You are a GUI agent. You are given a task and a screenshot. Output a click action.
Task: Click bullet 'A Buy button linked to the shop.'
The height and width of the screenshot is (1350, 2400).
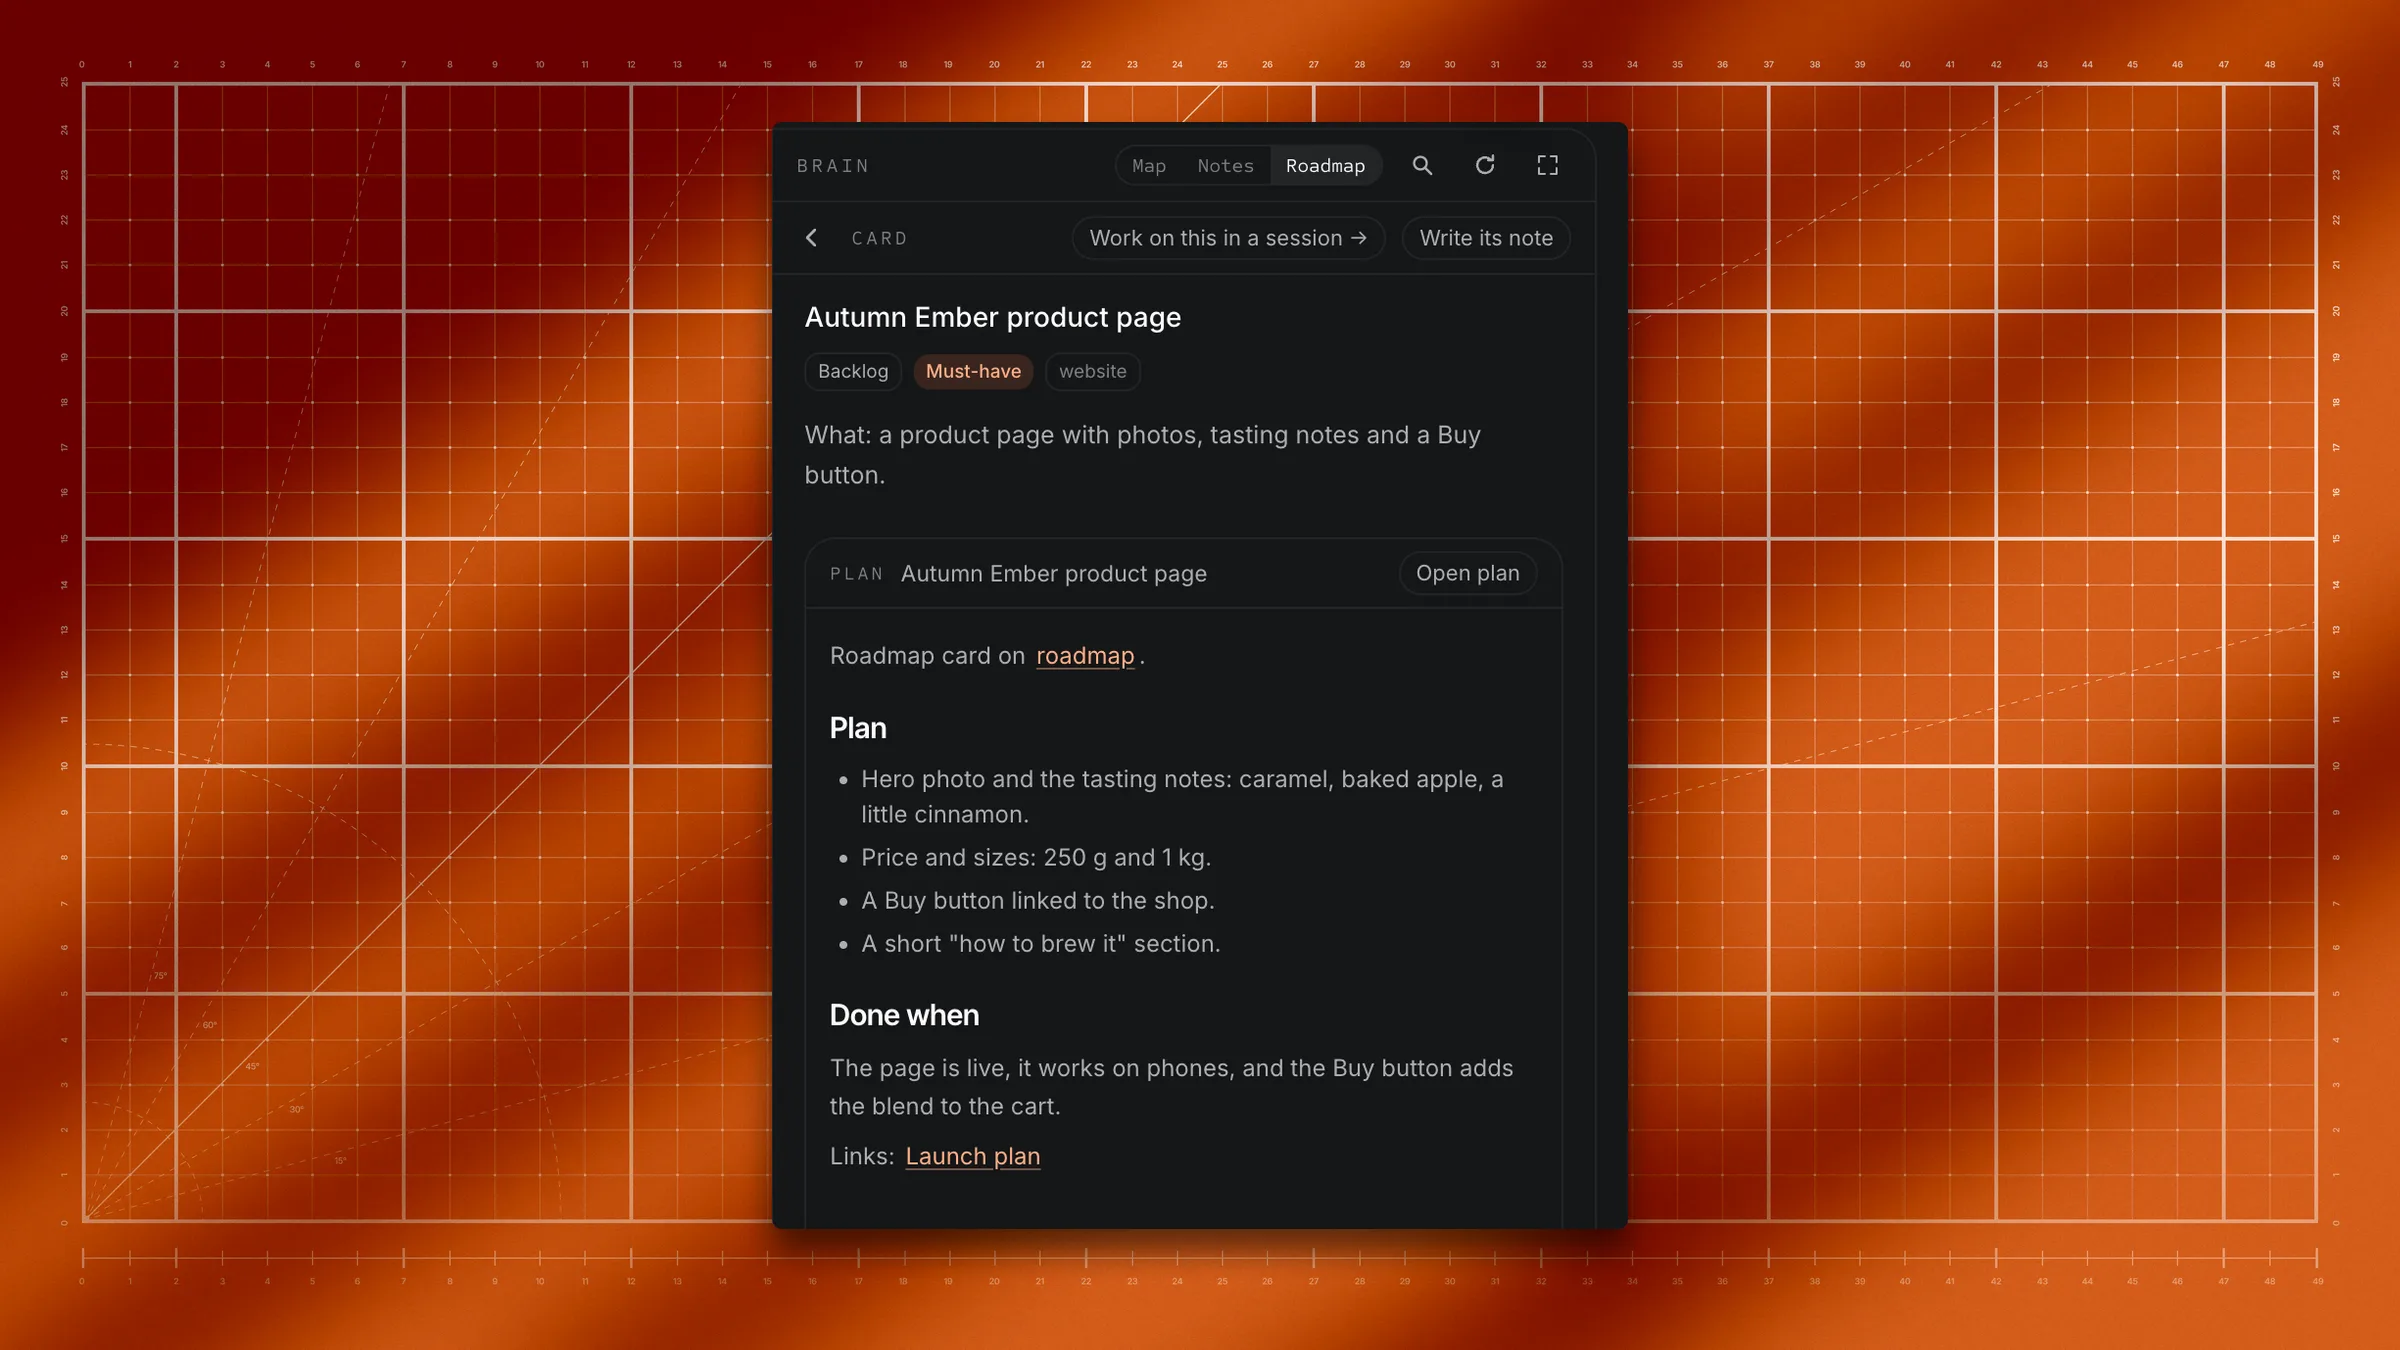tap(1038, 901)
